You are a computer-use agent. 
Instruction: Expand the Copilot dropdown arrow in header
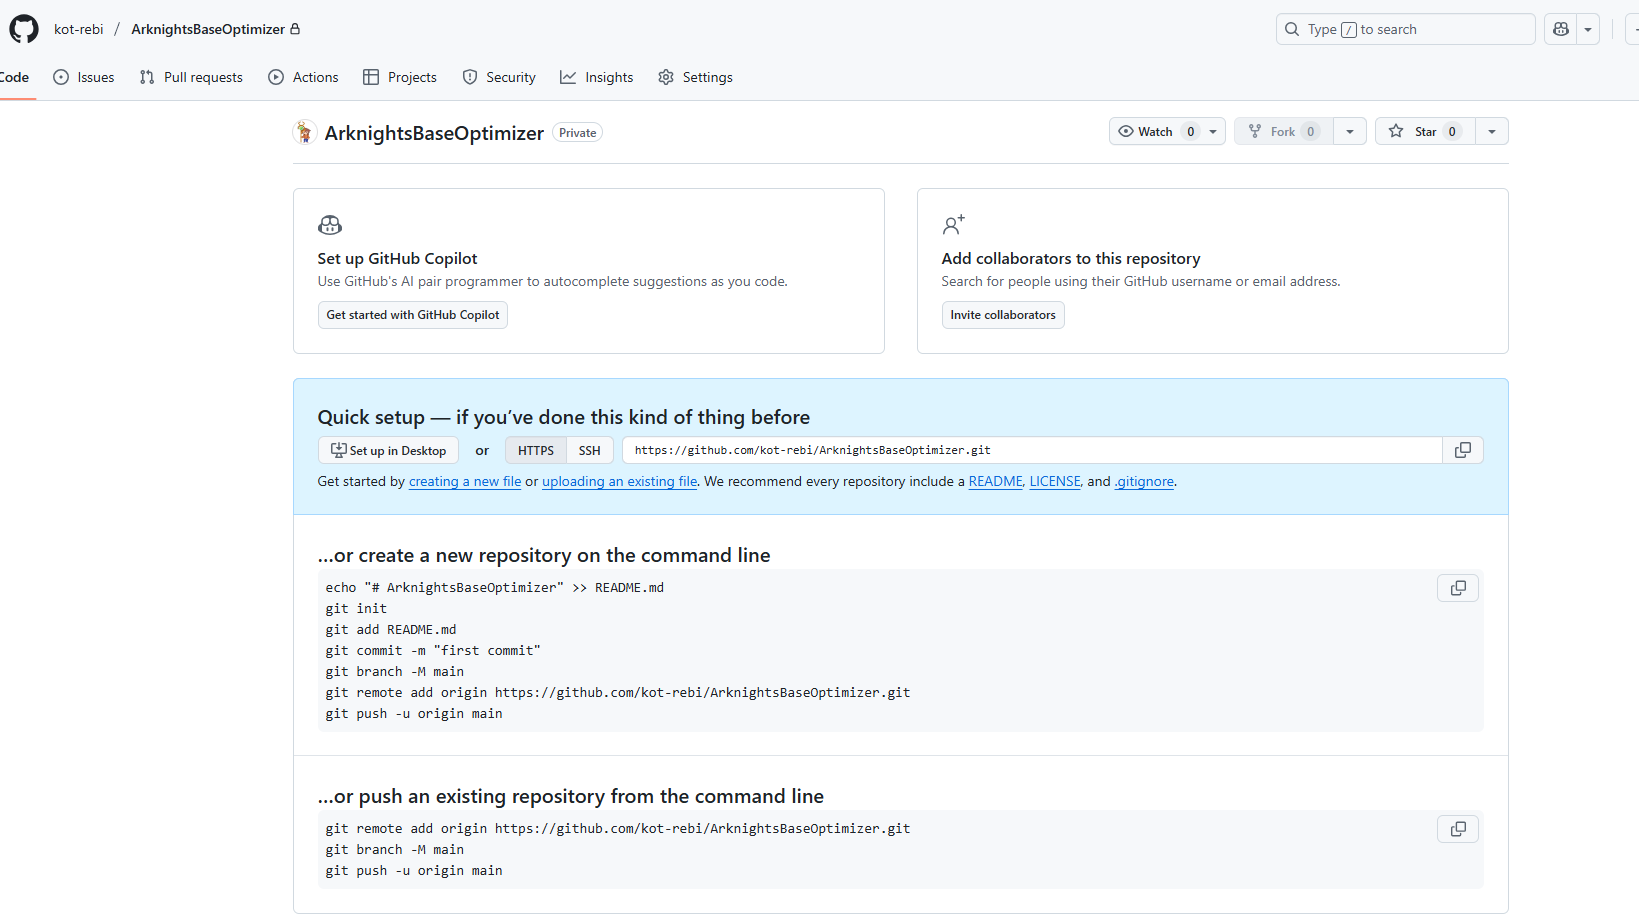click(1588, 29)
